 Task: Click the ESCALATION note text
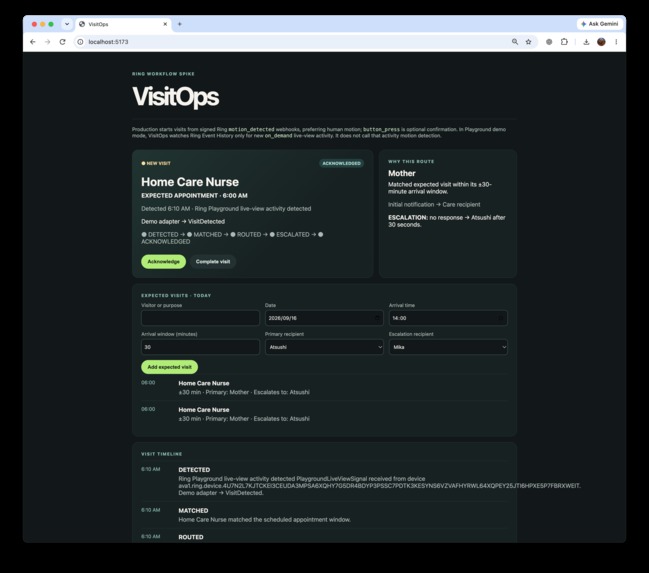(447, 221)
